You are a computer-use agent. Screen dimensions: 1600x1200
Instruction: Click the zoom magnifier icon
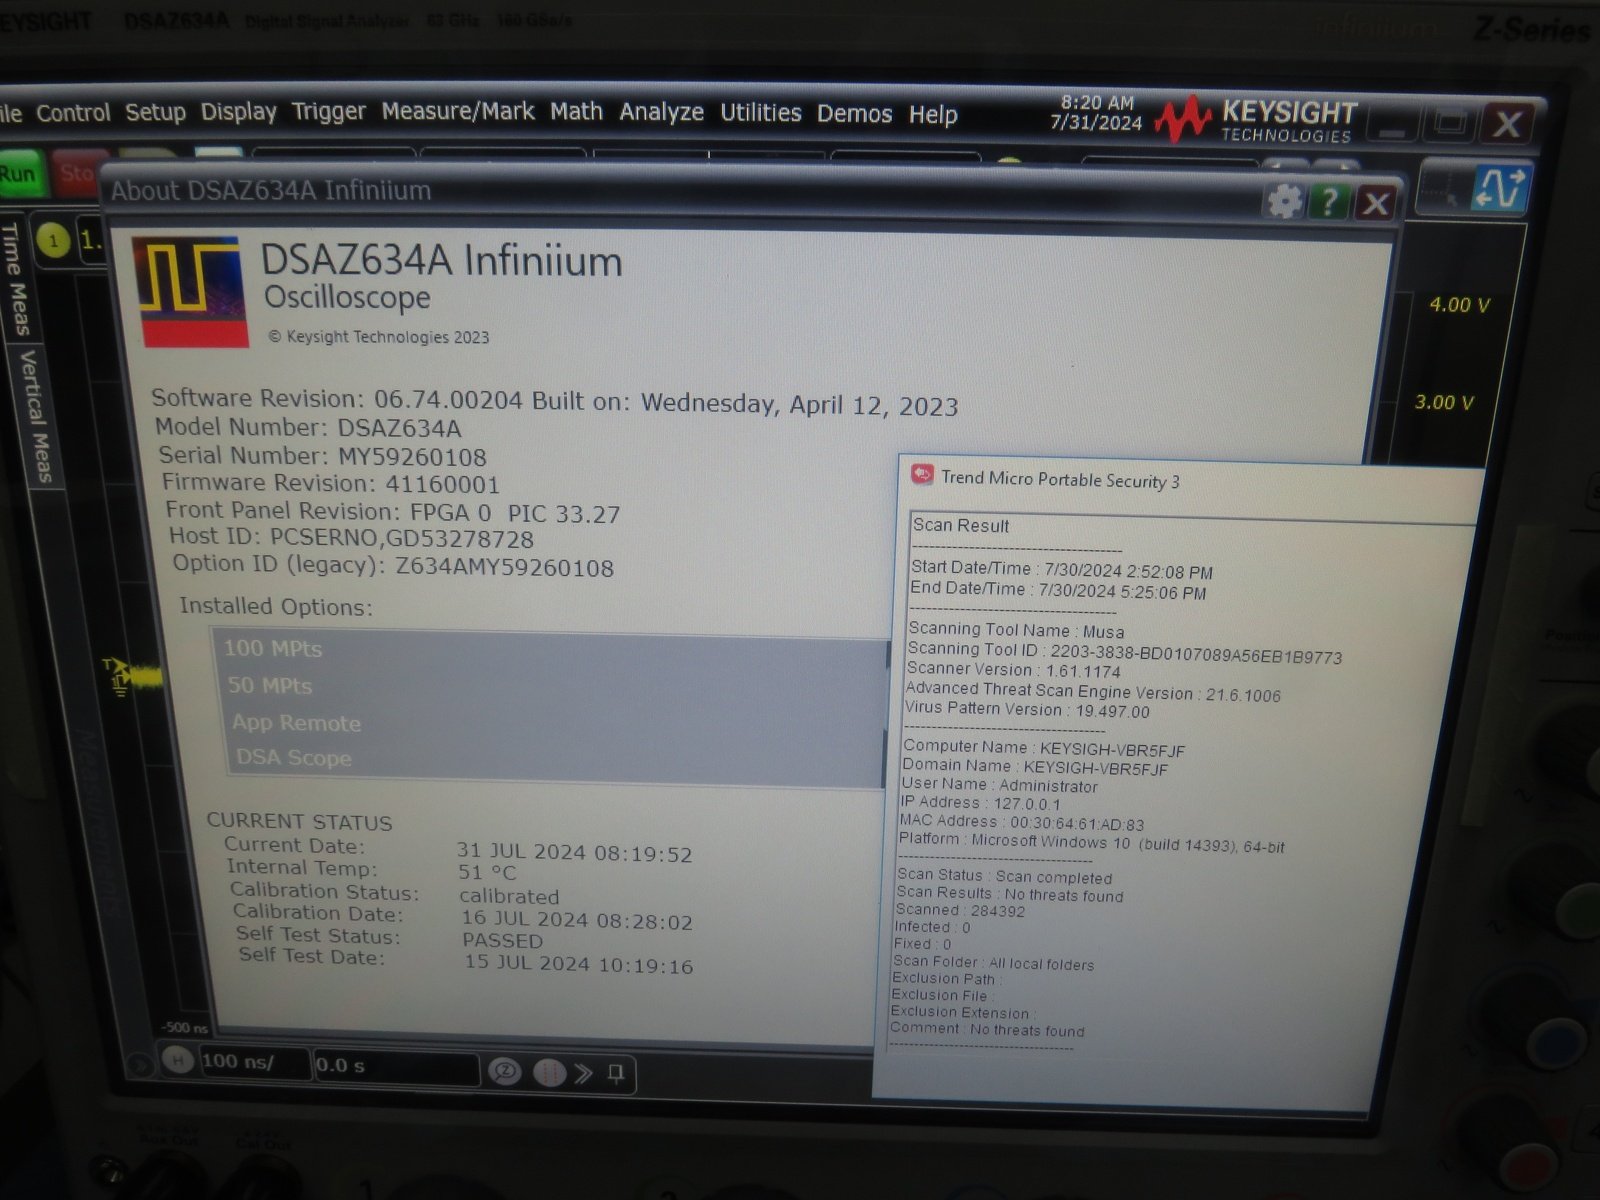click(505, 1071)
